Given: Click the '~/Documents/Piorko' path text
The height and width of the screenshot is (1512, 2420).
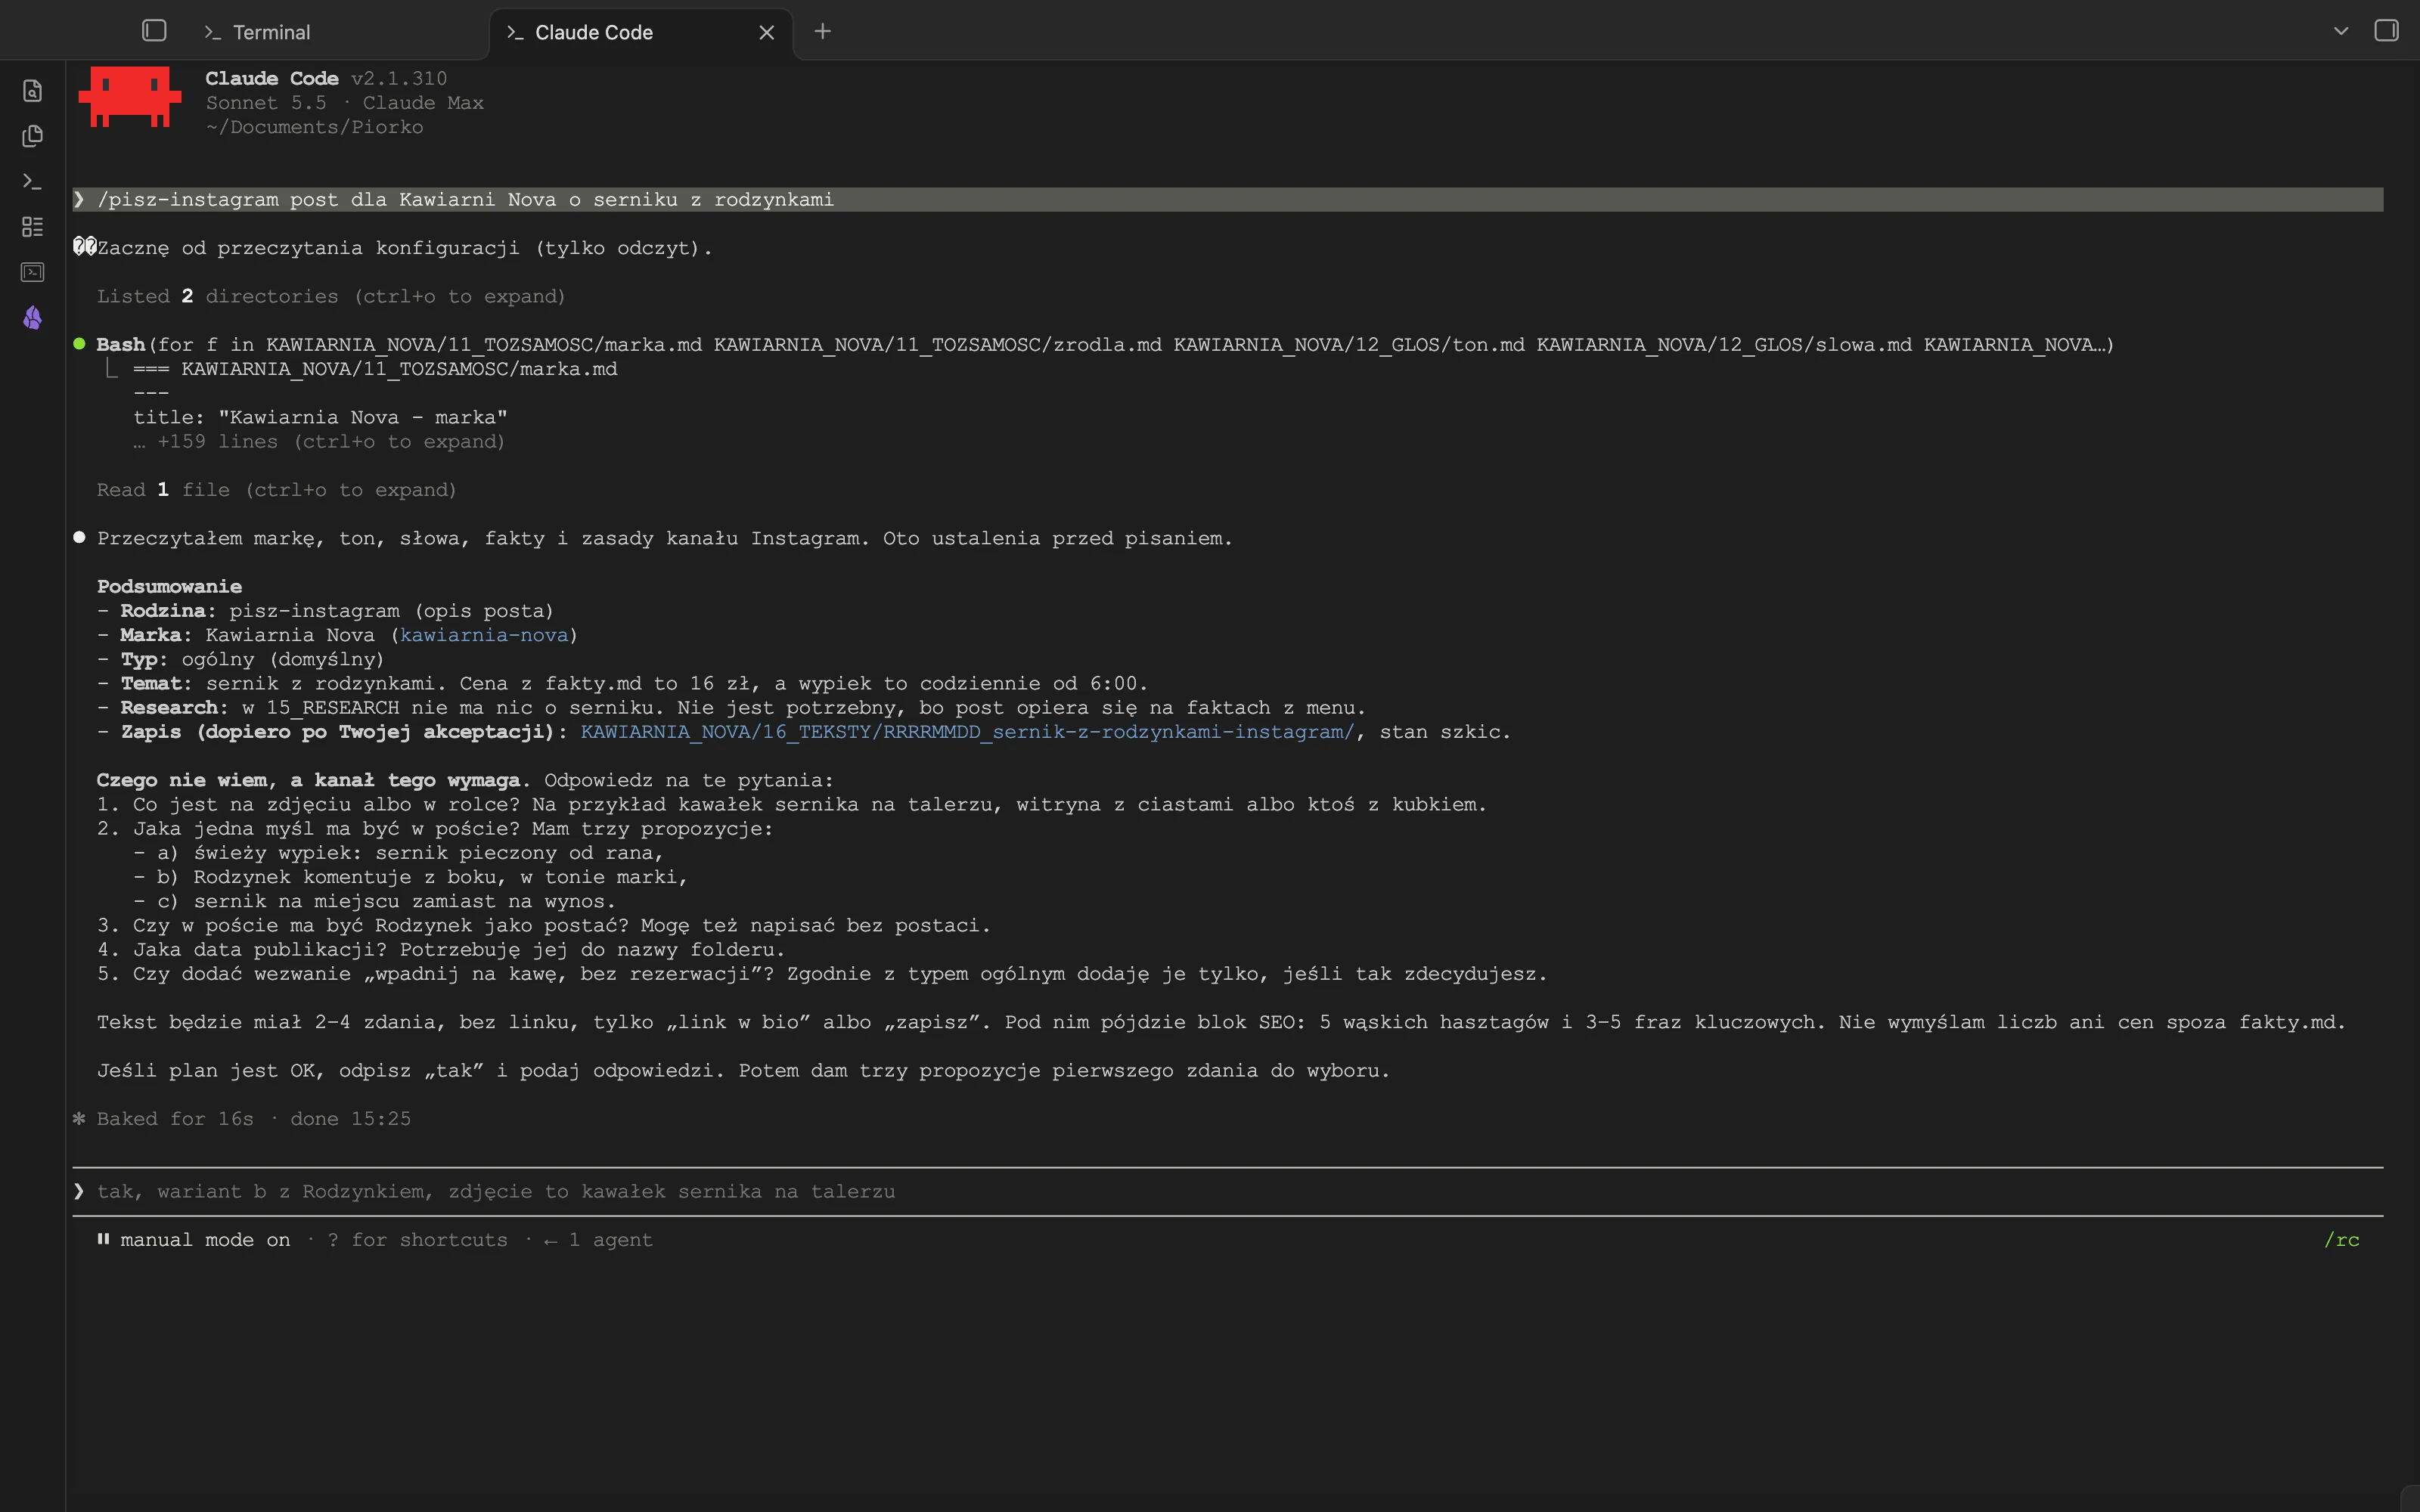Looking at the screenshot, I should (314, 127).
